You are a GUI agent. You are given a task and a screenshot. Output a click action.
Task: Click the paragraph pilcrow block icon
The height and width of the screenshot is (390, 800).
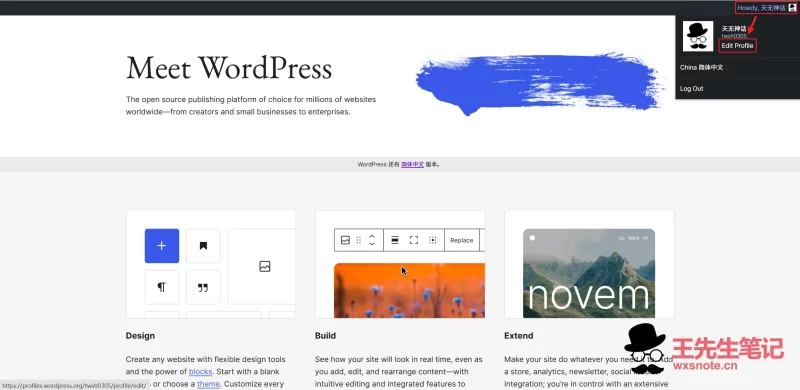tap(162, 287)
